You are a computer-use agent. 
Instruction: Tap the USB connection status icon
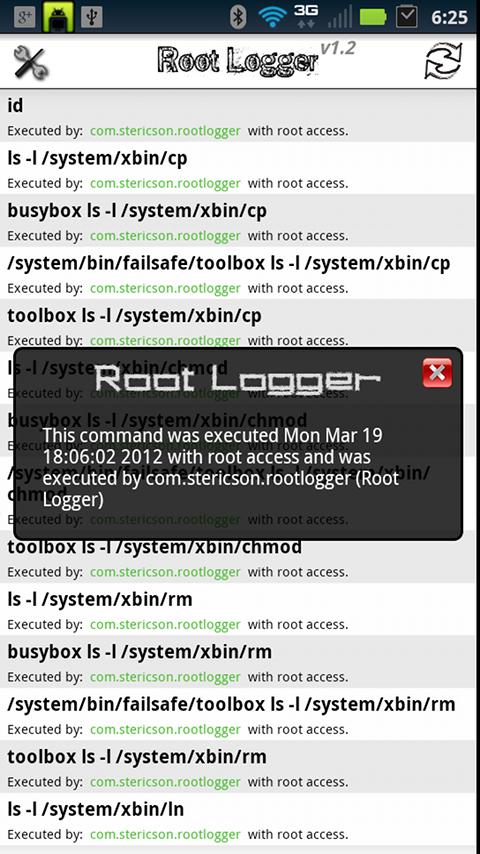click(x=92, y=17)
